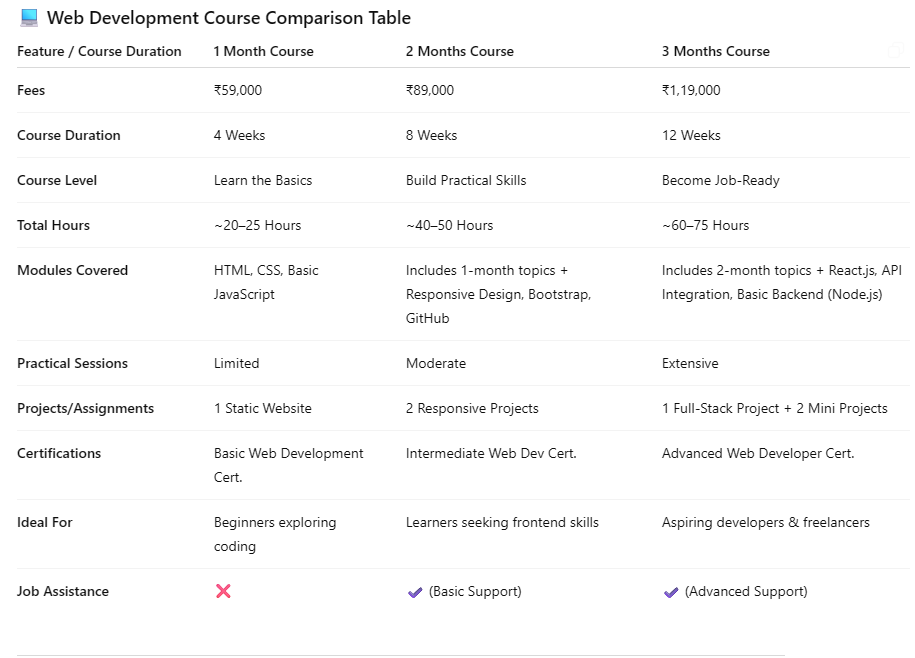This screenshot has width=915, height=658.
Task: Click the red cross under 1 Month Course
Action: click(223, 591)
